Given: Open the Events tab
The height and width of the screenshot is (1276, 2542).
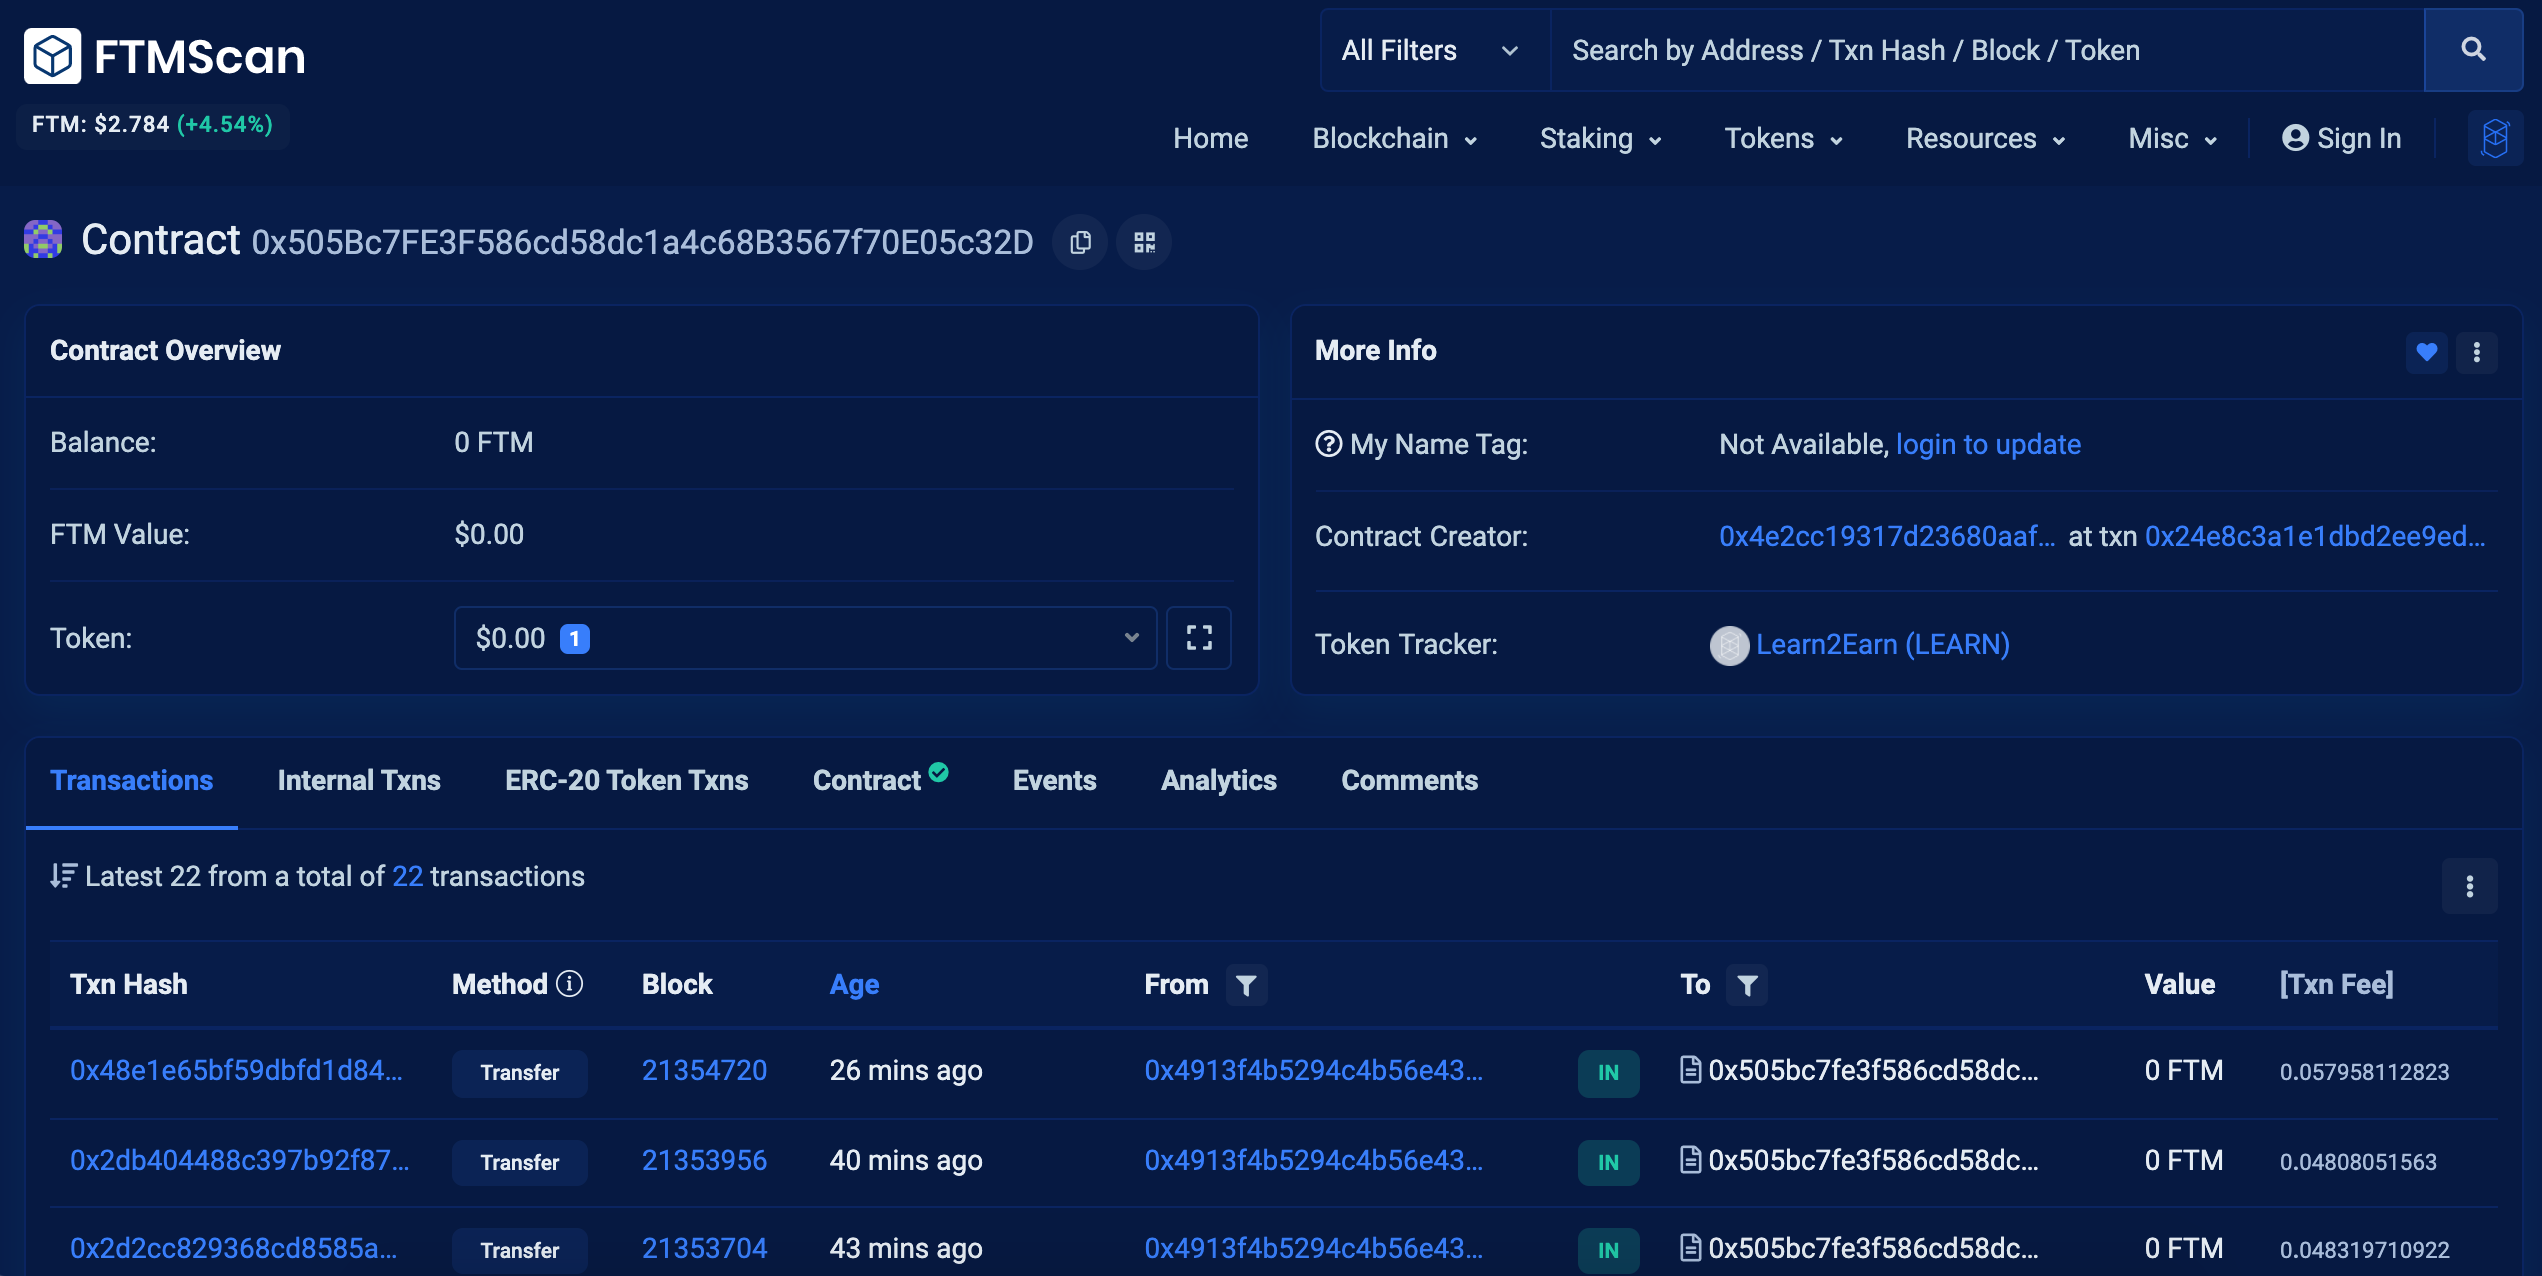Looking at the screenshot, I should (x=1054, y=781).
